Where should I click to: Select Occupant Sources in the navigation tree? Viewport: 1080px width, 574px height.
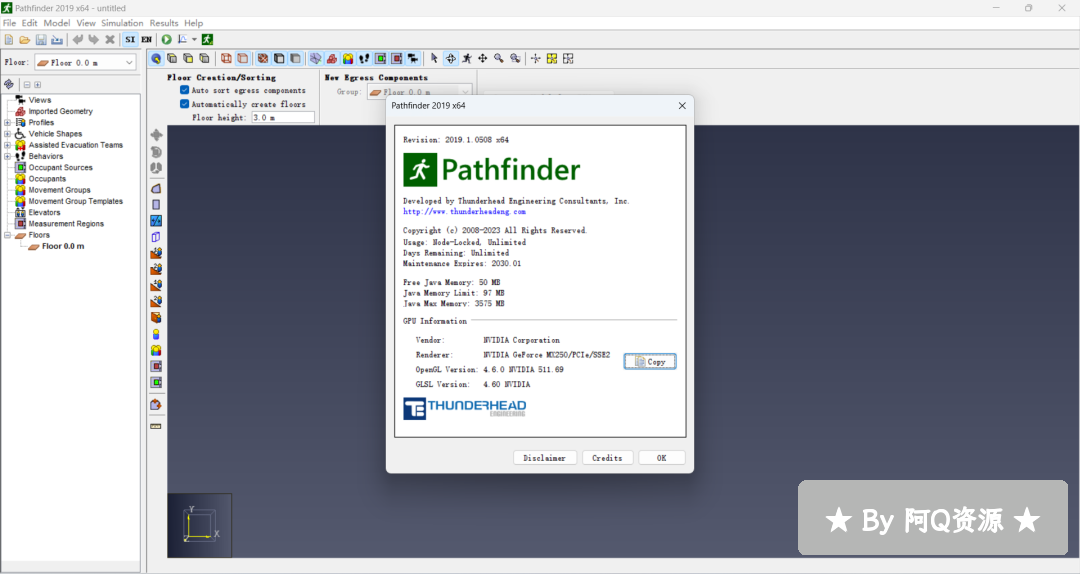tap(60, 167)
